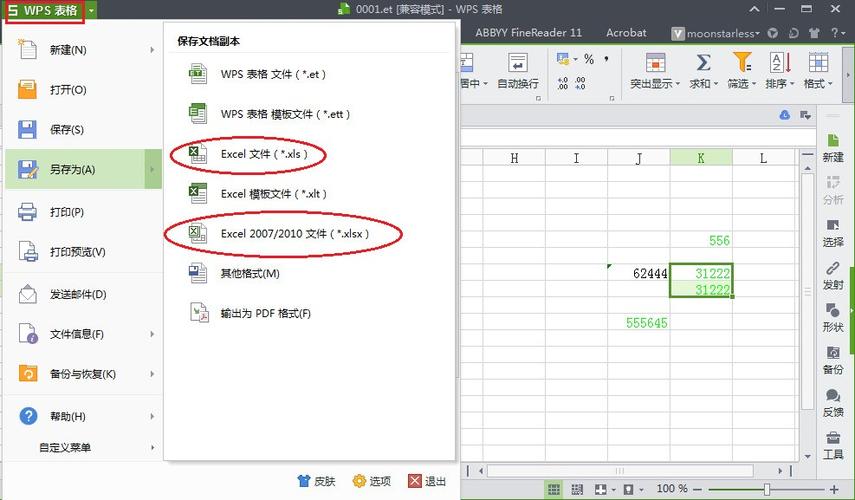Open the WPS 表格 application menu button
Screen dimensions: 855x500
[44, 10]
